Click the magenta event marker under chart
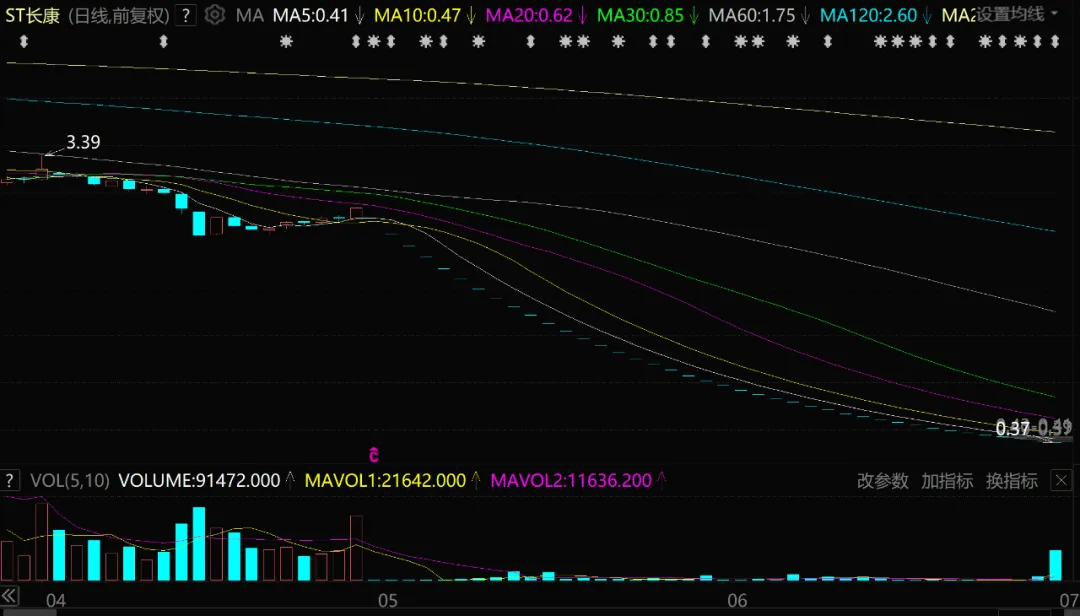 point(374,455)
